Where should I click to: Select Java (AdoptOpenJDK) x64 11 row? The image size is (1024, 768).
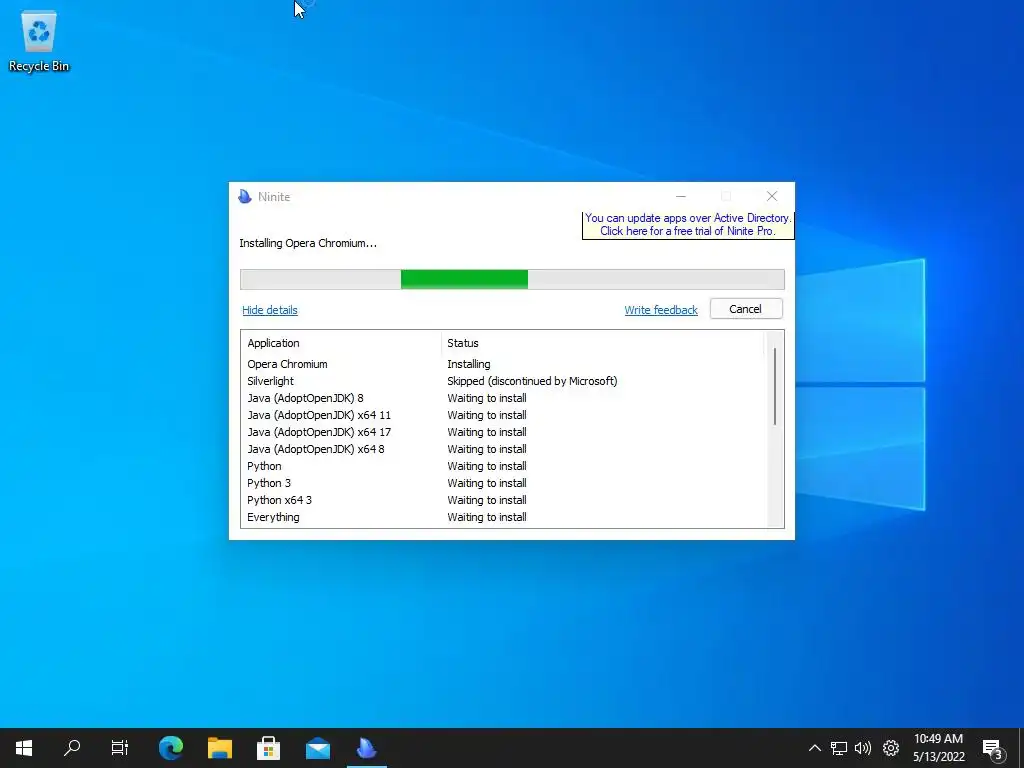(503, 415)
